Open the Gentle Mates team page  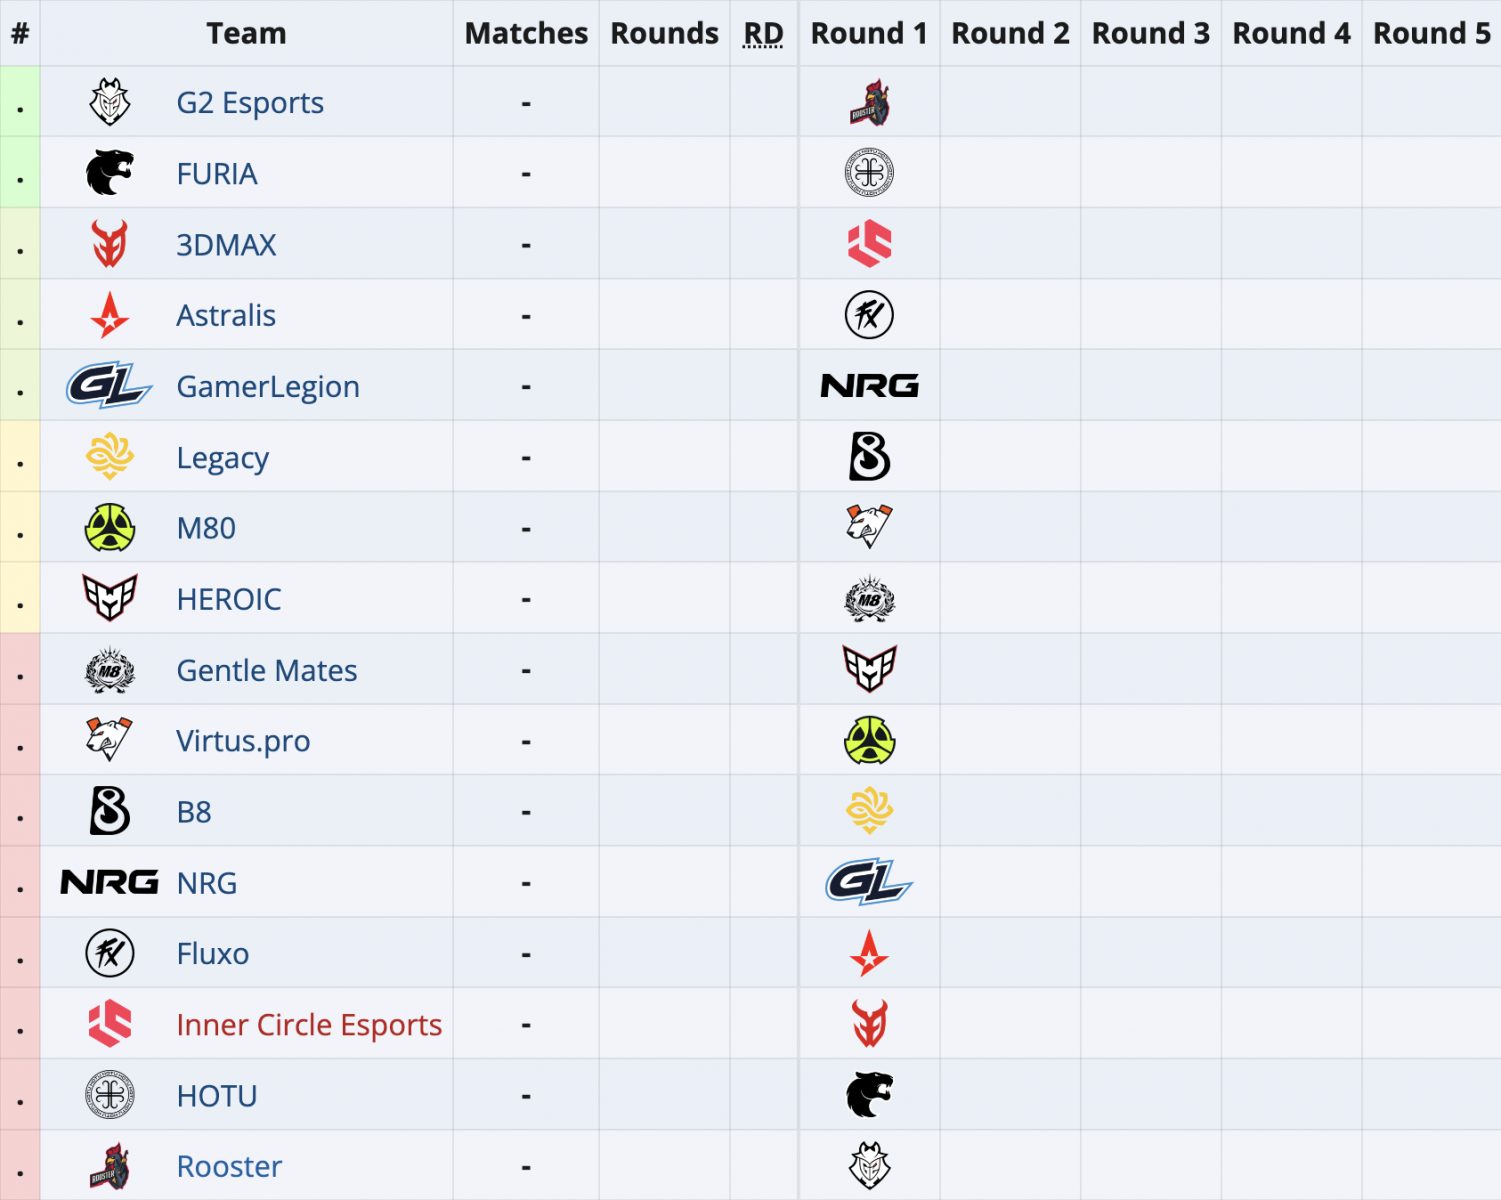coord(267,670)
